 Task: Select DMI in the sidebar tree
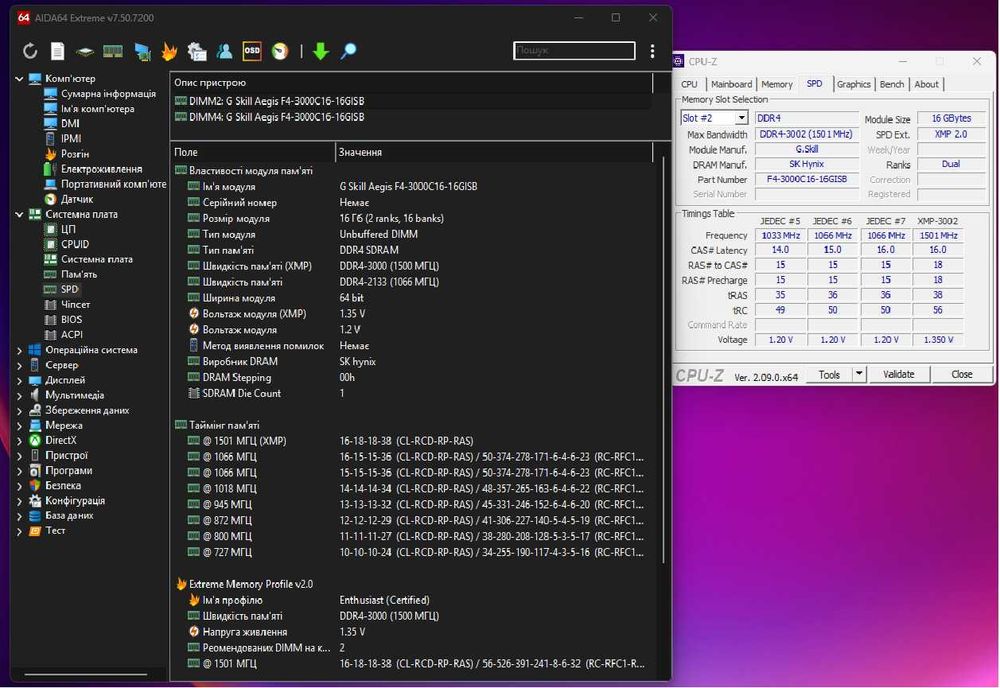point(70,124)
